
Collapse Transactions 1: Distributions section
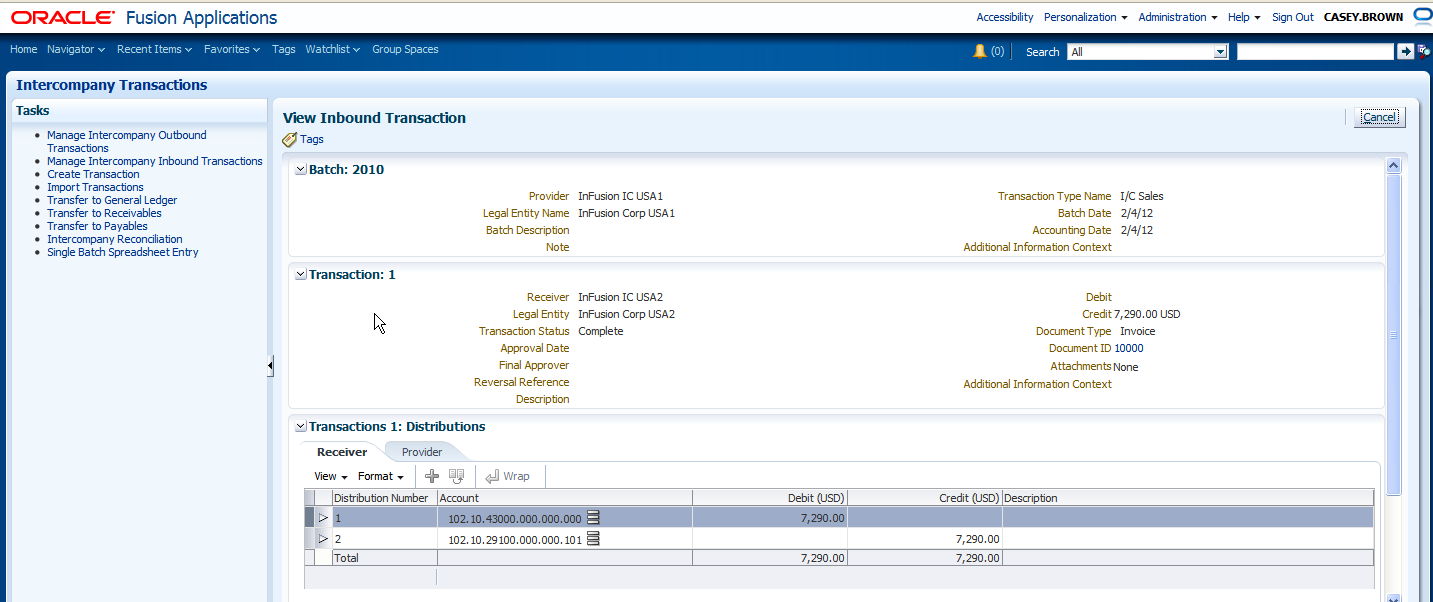coord(301,427)
